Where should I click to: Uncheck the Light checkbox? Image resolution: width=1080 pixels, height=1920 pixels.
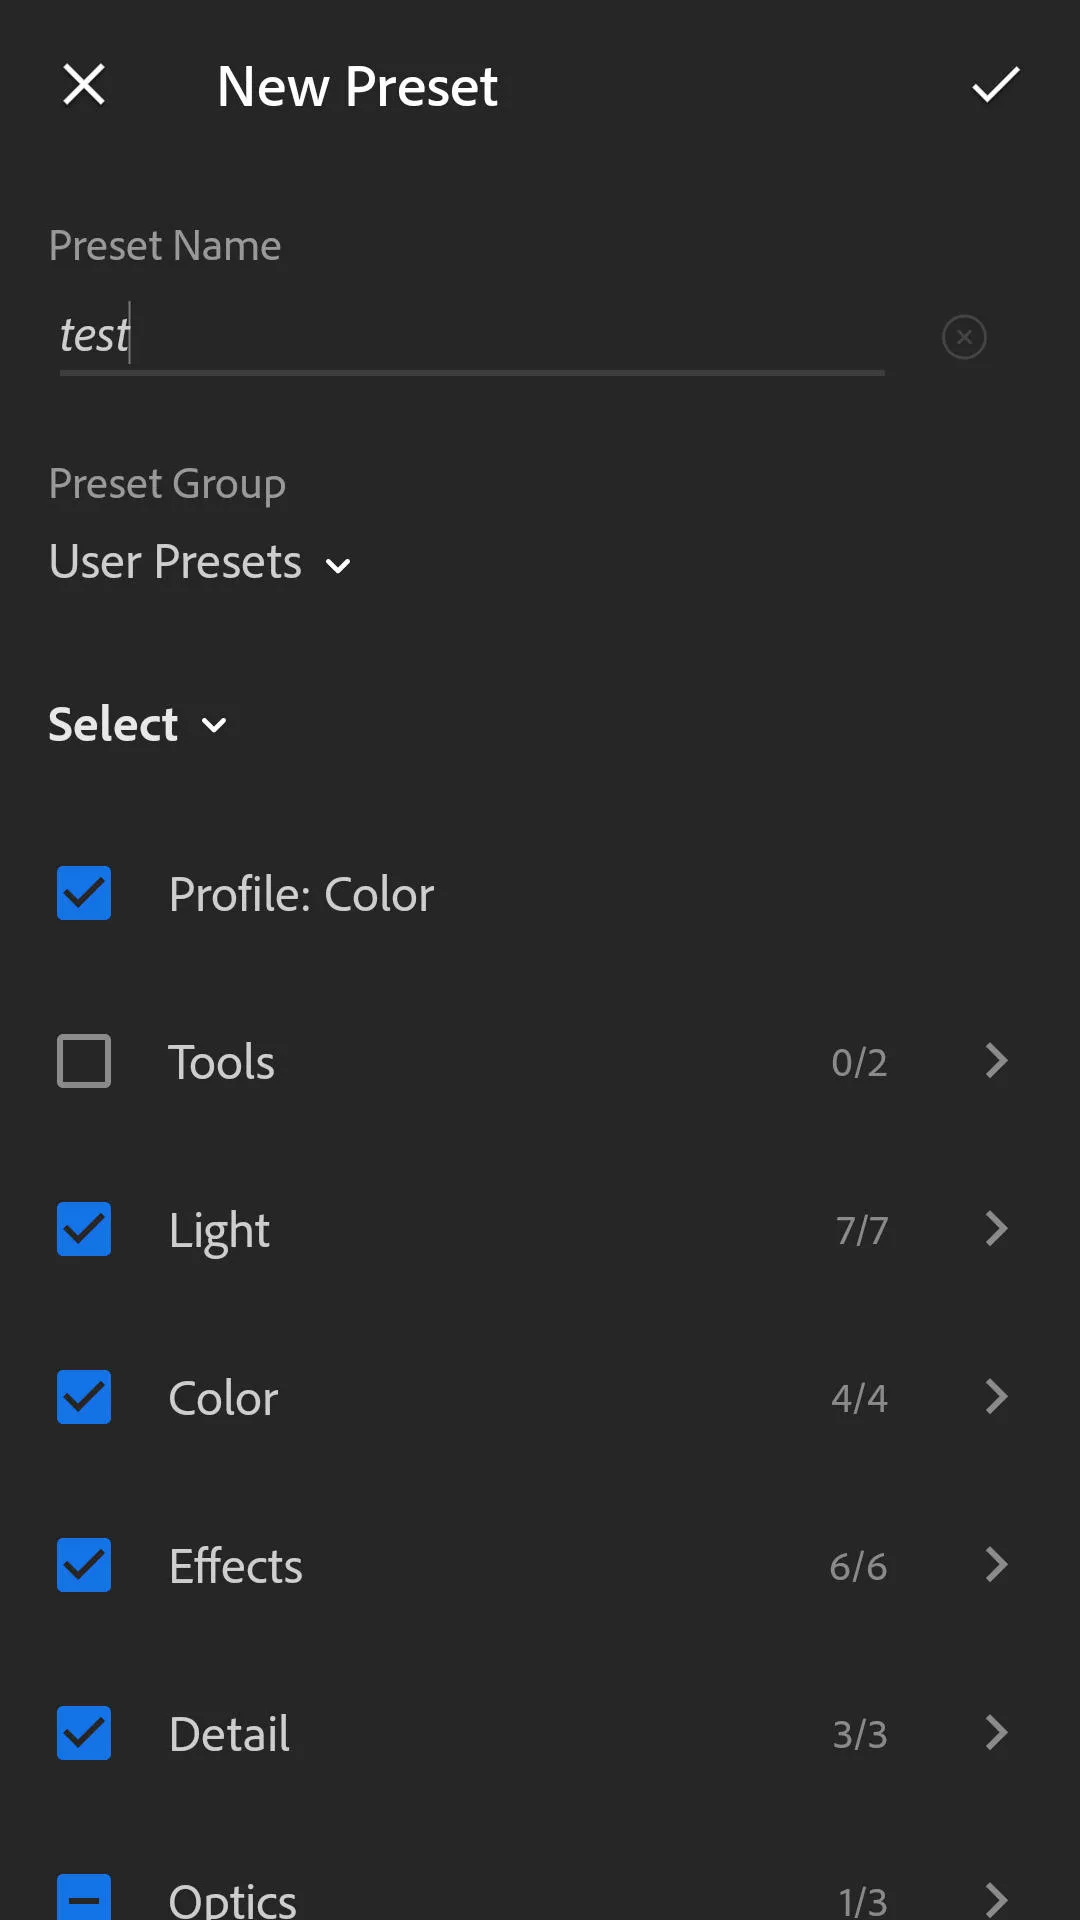(84, 1229)
